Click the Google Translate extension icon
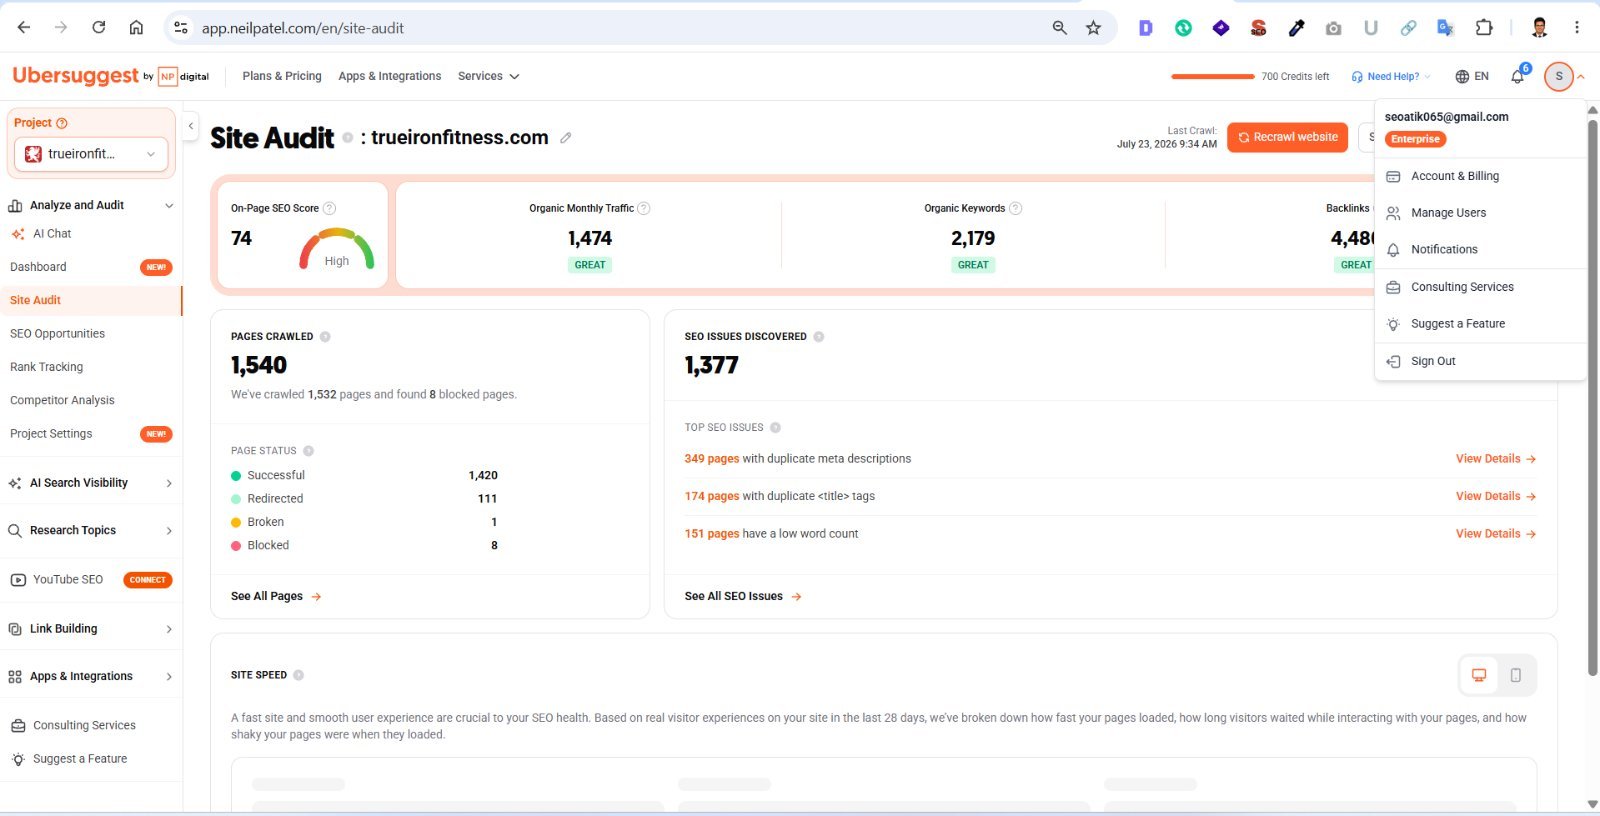Screen dimensions: 1600x816 point(1445,28)
